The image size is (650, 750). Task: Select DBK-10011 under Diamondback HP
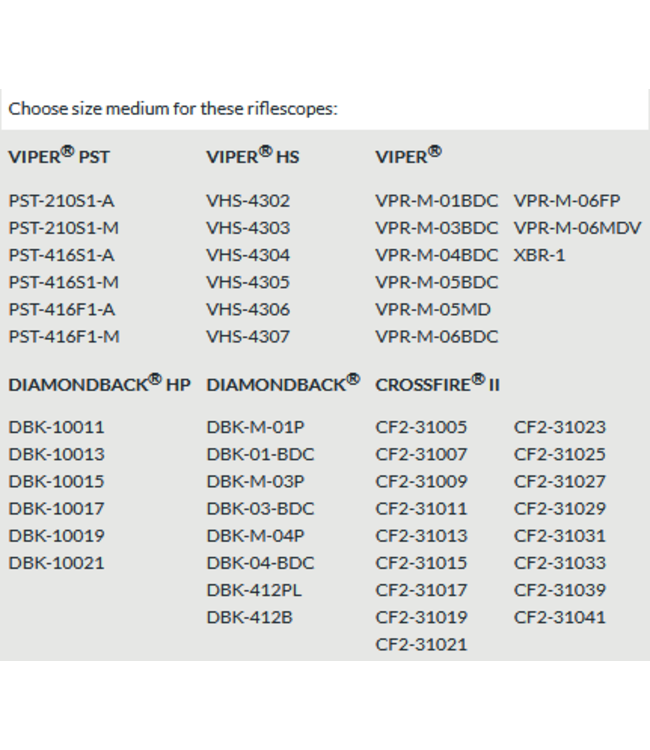pyautogui.click(x=56, y=427)
